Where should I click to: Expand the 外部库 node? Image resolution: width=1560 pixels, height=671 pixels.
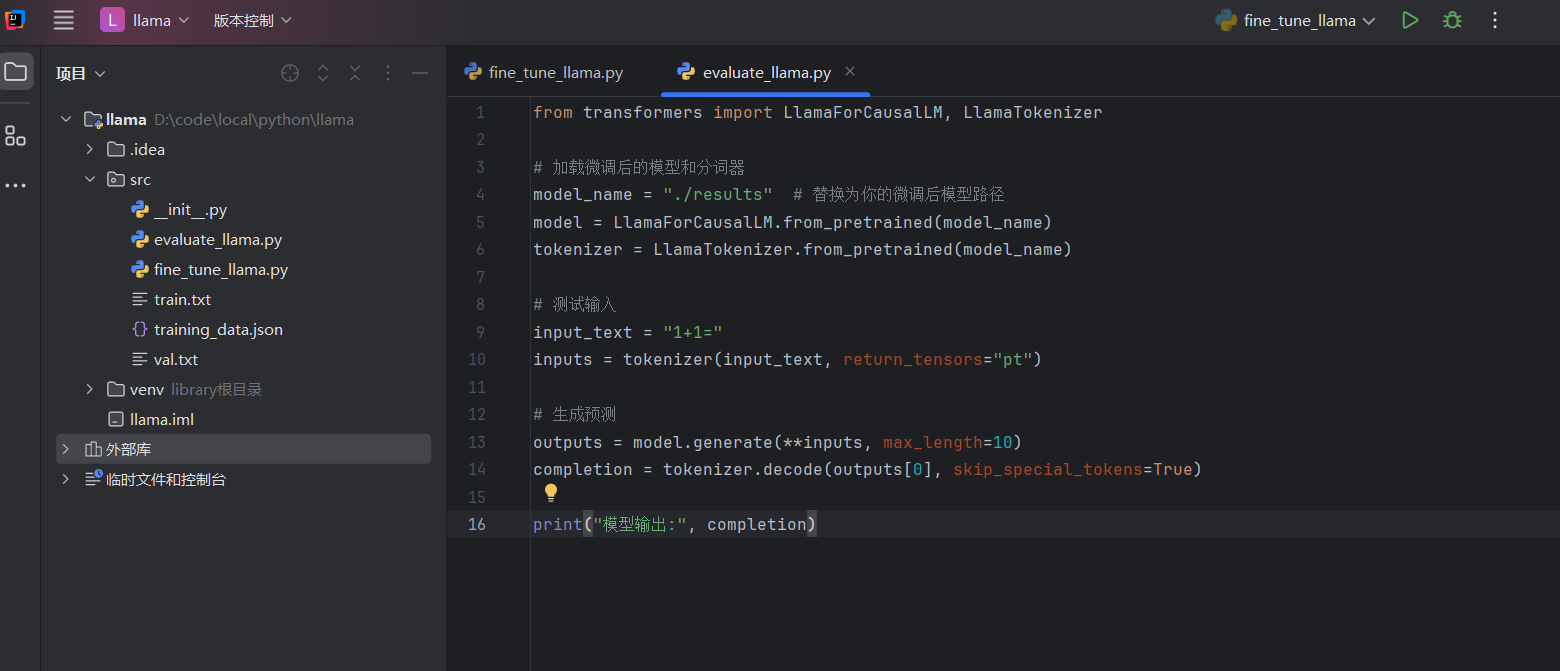[66, 449]
